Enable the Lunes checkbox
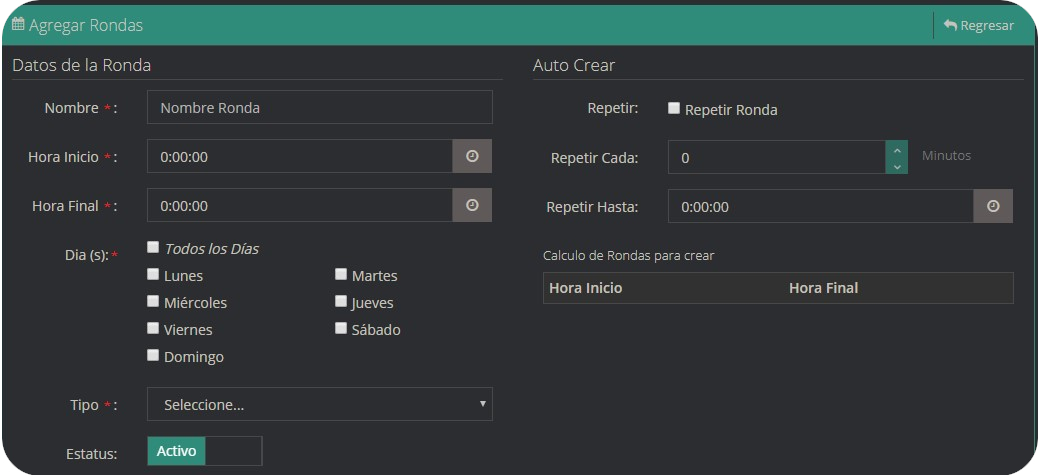Screen dimensions: 1039x475 (153, 274)
